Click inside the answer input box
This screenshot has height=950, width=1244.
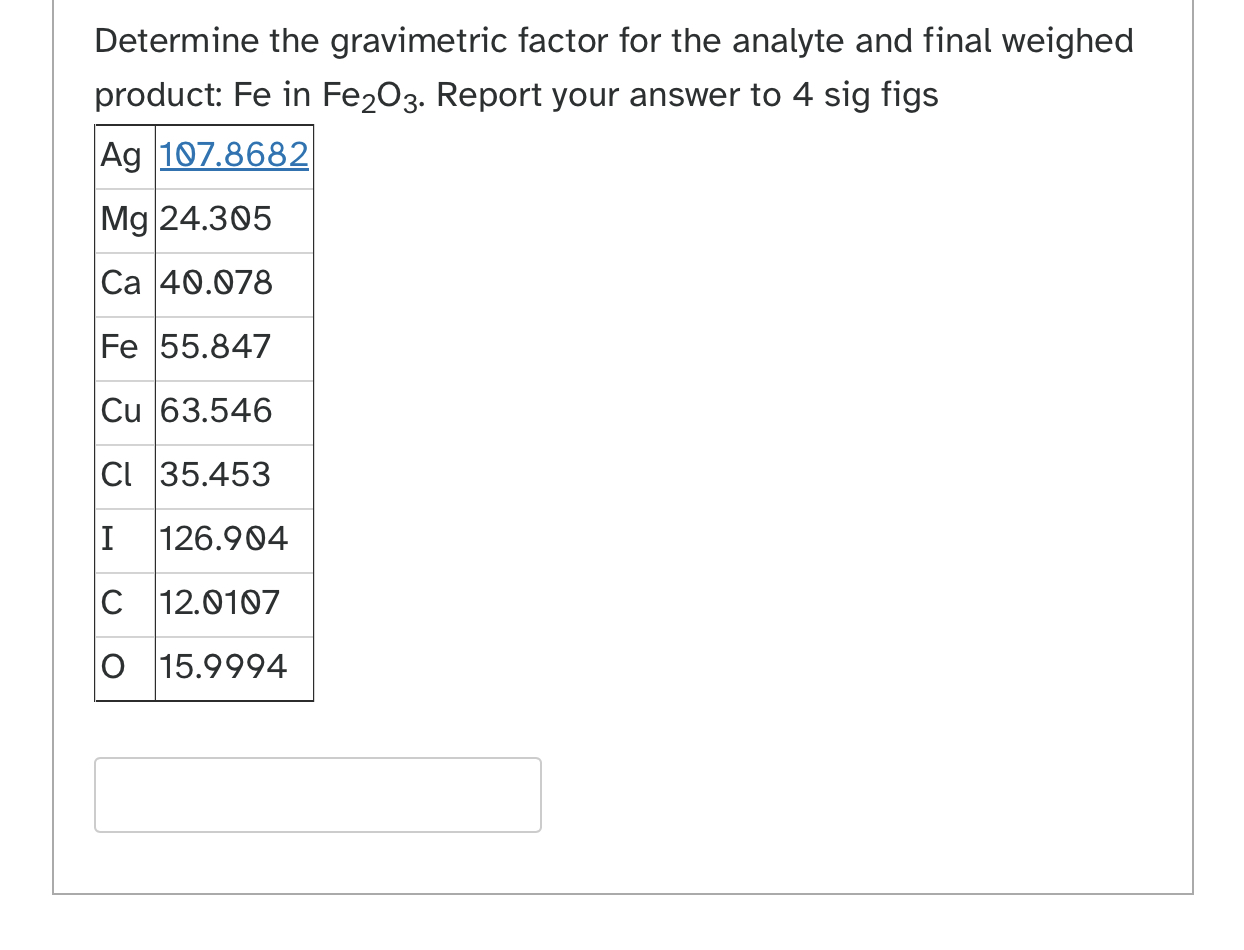[x=317, y=794]
